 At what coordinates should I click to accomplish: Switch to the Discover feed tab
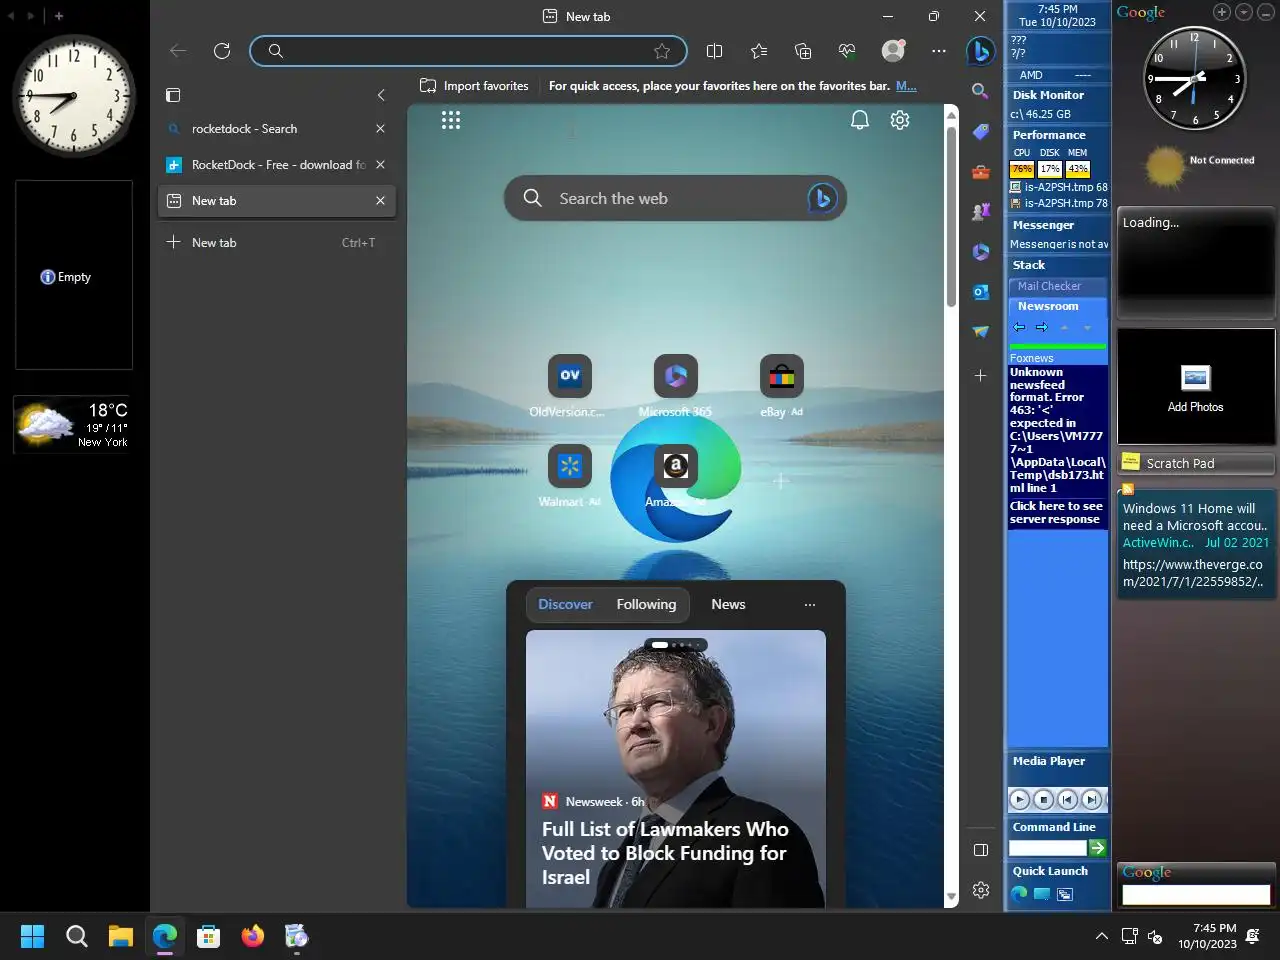click(x=565, y=604)
